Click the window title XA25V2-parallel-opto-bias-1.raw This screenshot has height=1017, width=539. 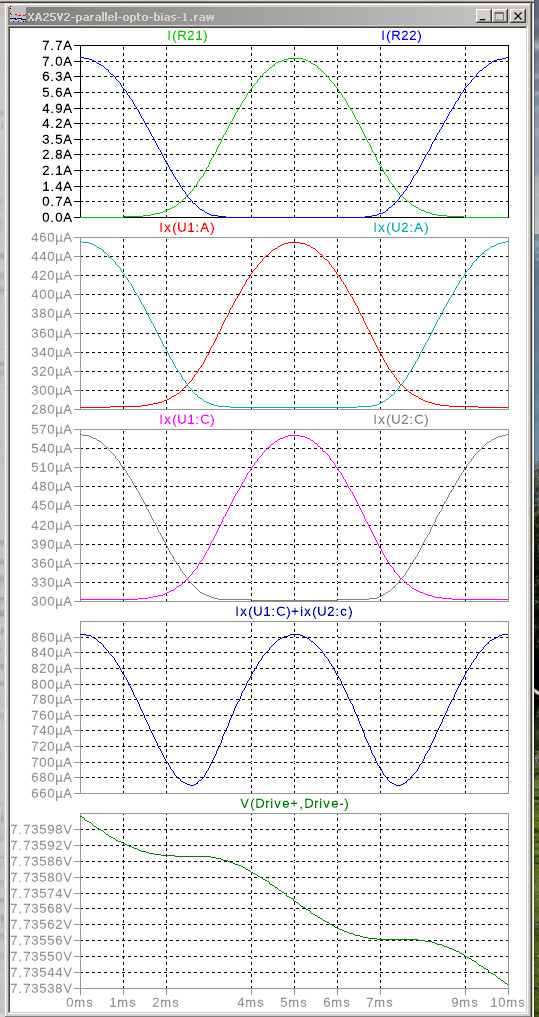click(x=121, y=17)
